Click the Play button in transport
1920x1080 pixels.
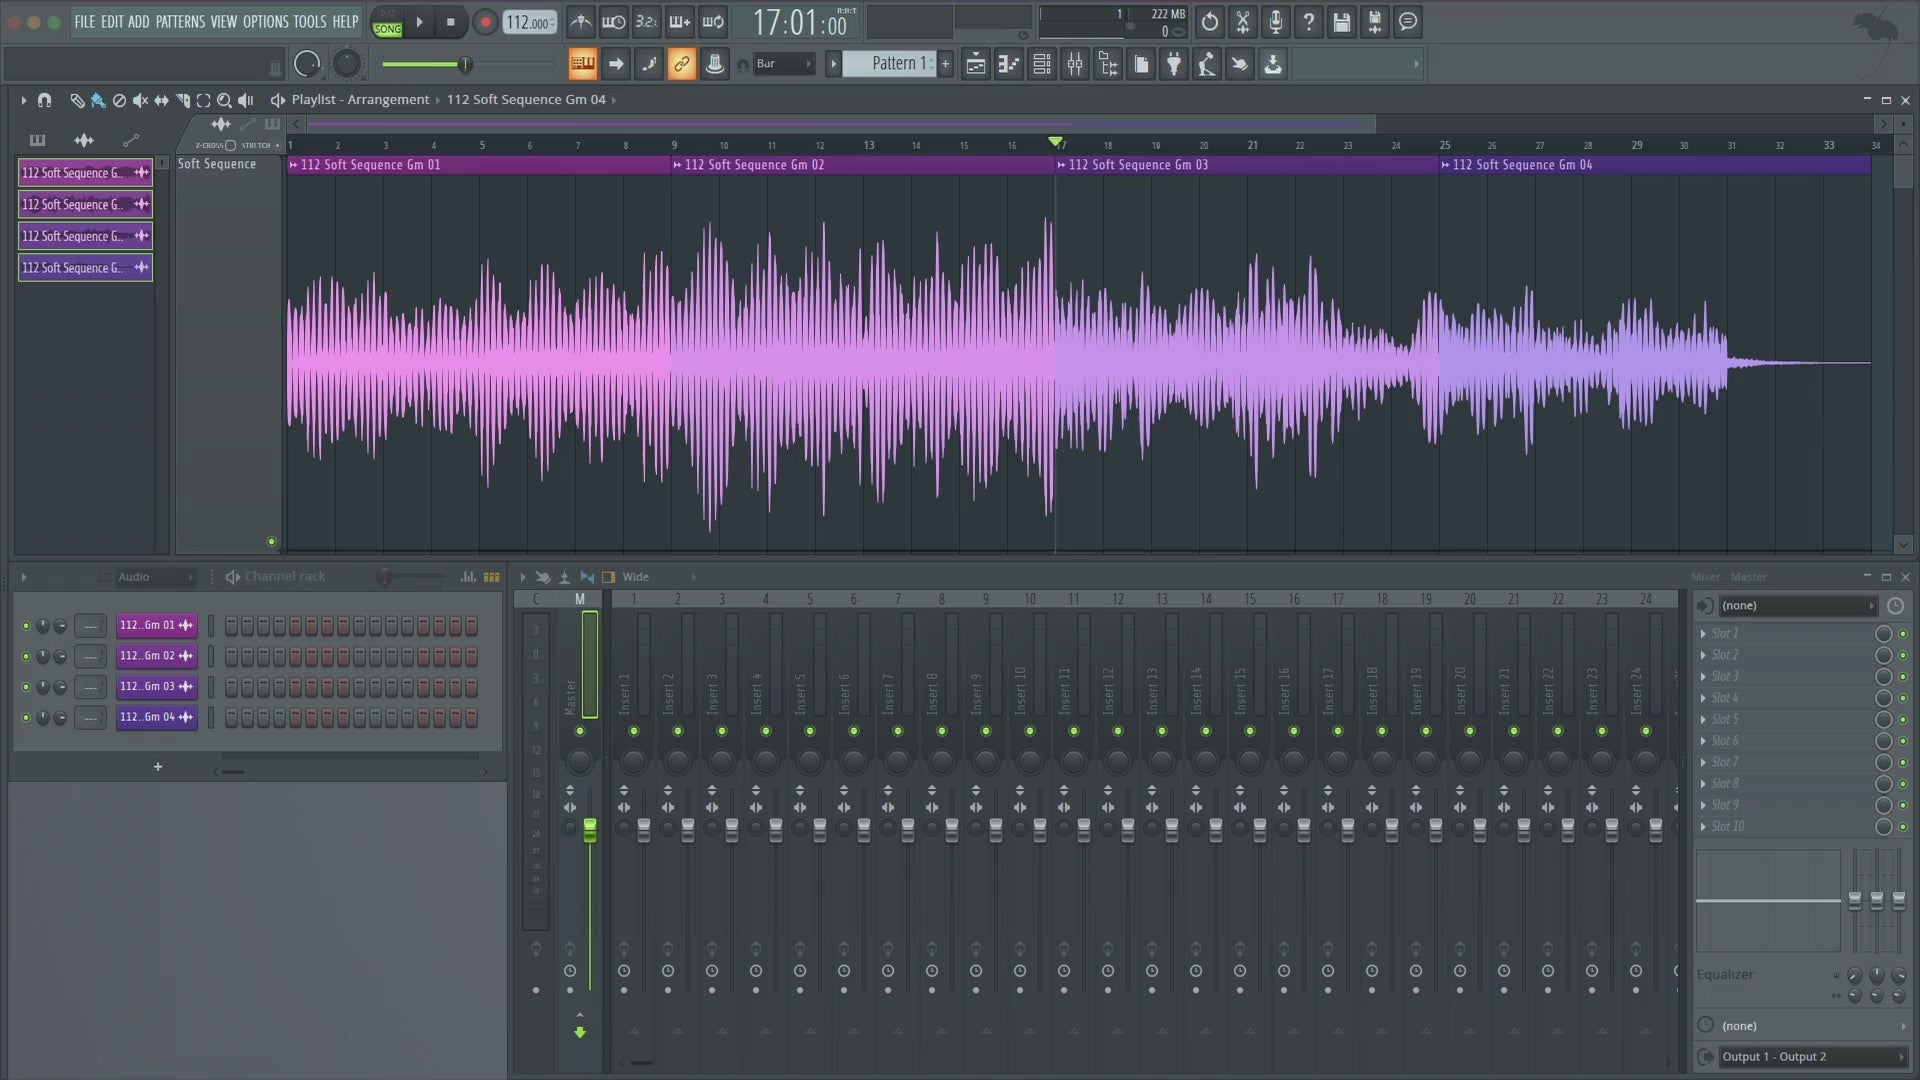pyautogui.click(x=419, y=22)
